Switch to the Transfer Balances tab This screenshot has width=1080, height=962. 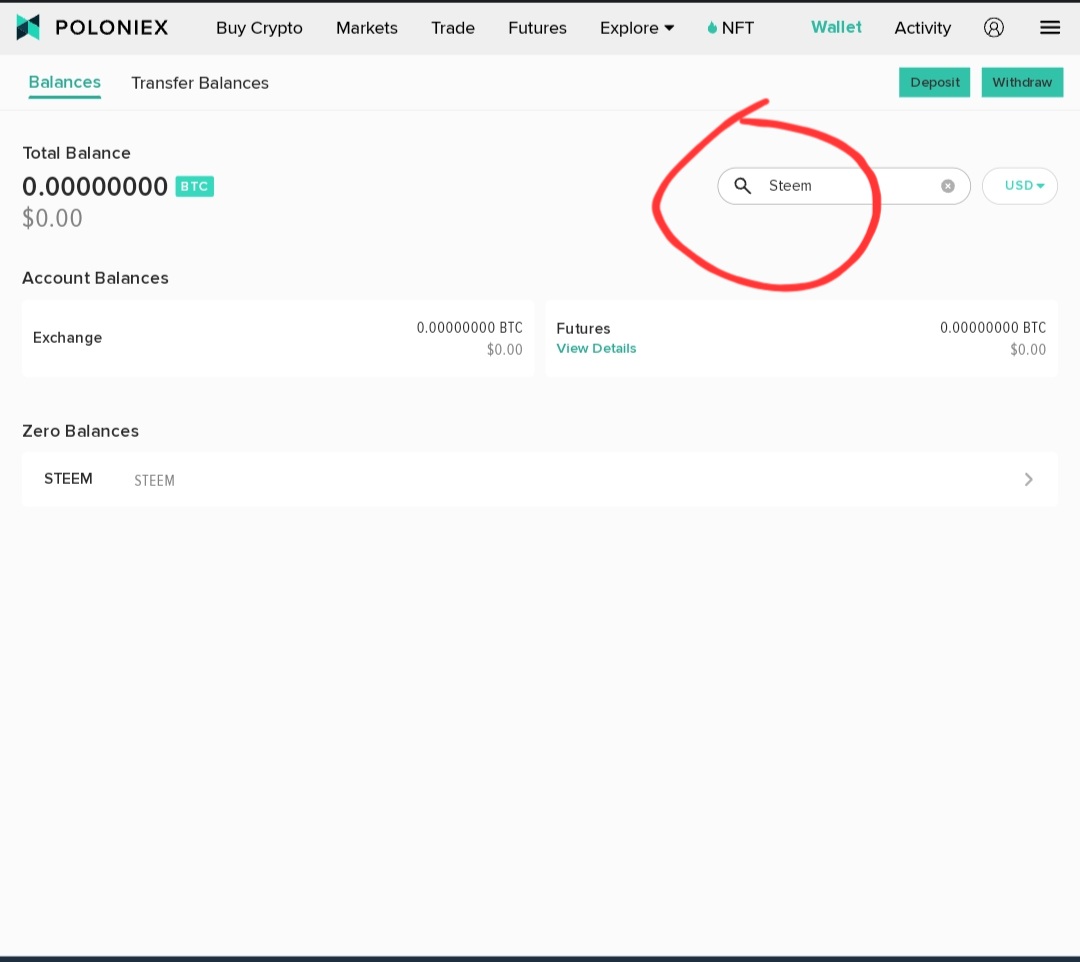[x=200, y=83]
